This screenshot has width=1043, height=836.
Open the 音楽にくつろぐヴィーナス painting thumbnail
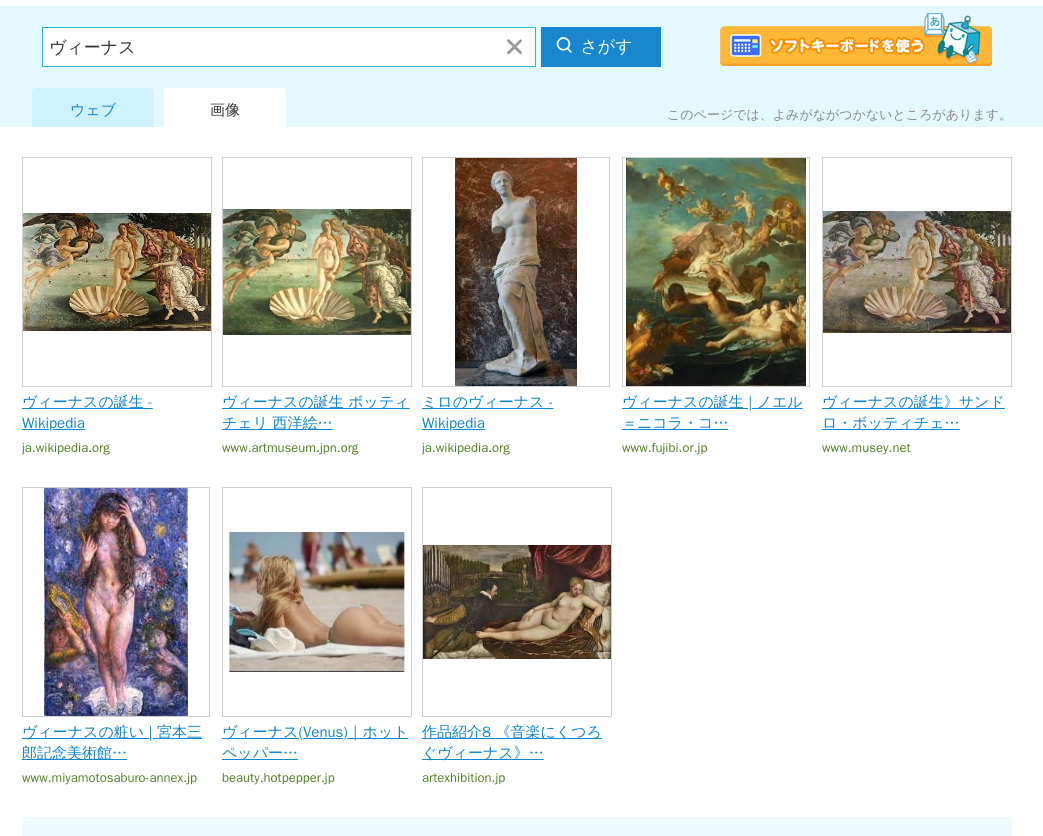(x=517, y=602)
